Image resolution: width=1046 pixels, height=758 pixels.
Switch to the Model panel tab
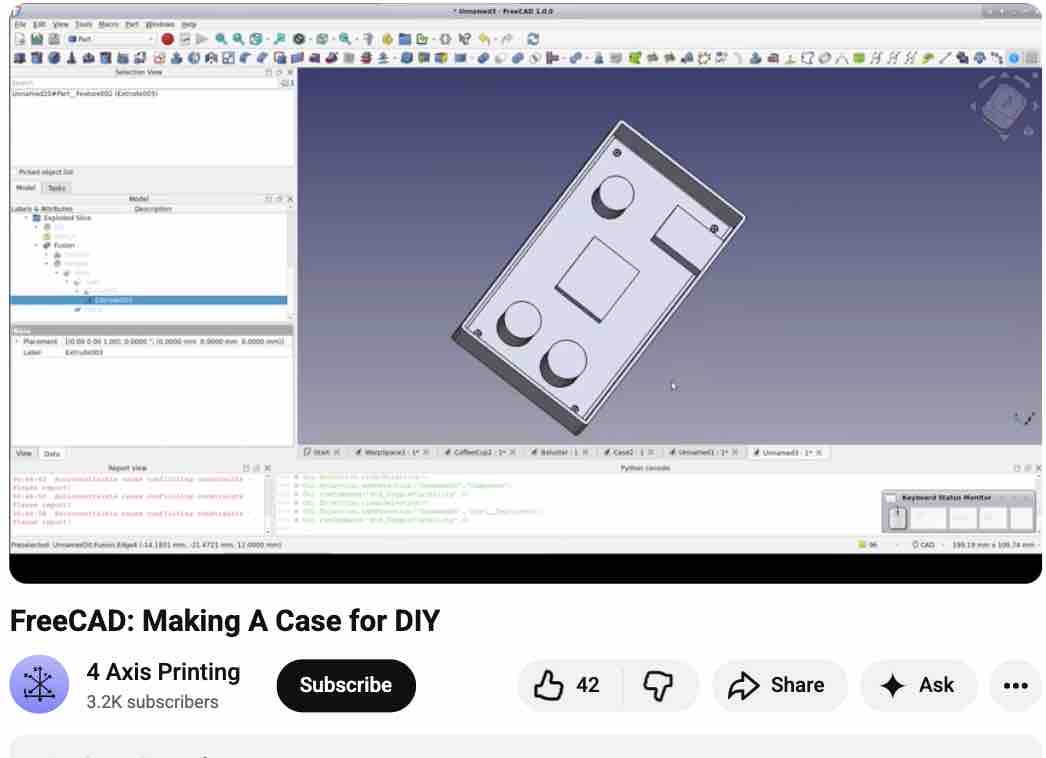26,188
